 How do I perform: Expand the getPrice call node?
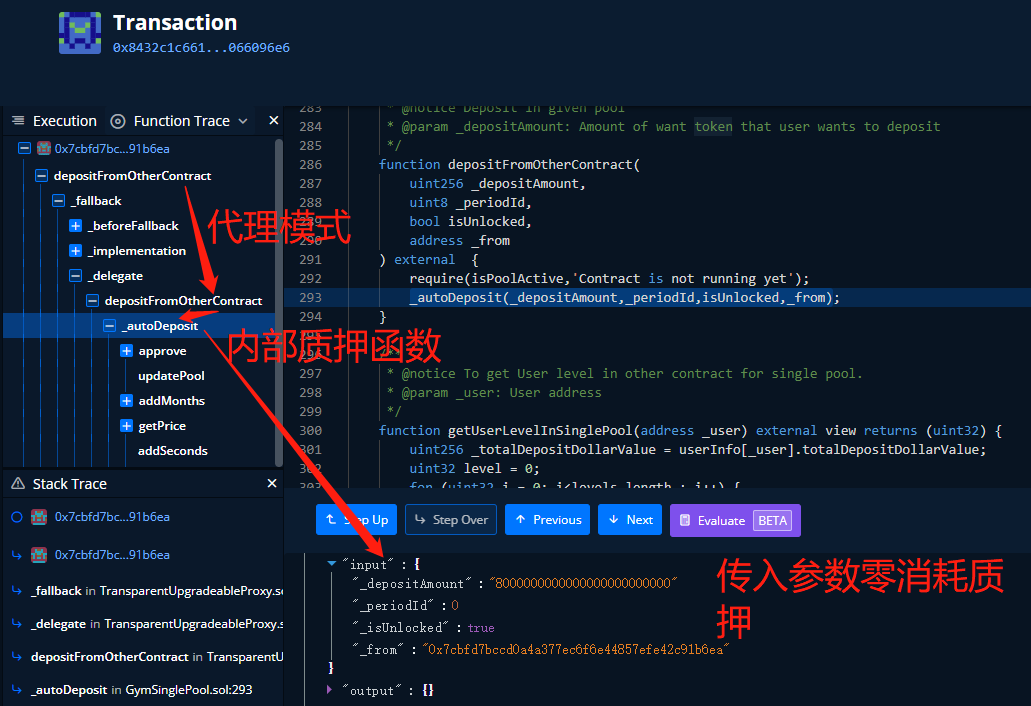tap(127, 425)
